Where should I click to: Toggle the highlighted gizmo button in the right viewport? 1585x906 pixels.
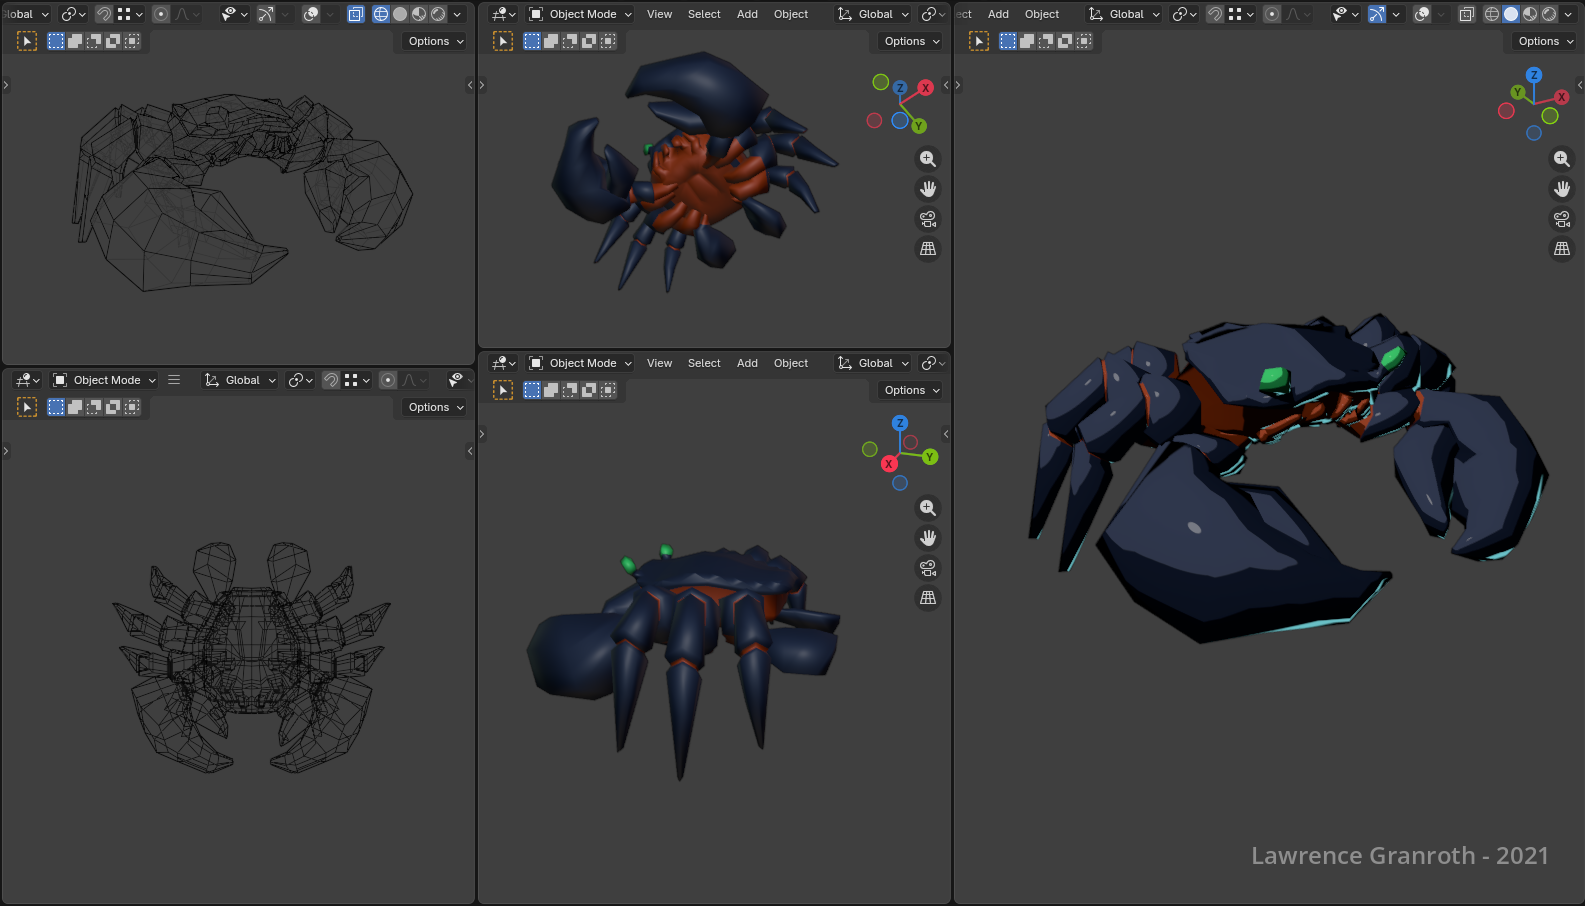[1377, 14]
